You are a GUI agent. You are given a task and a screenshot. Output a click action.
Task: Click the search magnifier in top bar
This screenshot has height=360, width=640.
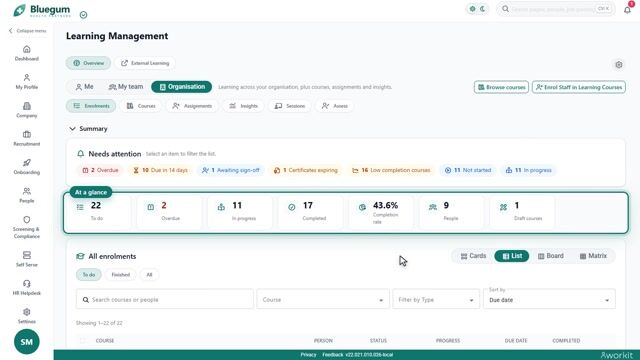pyautogui.click(x=505, y=9)
